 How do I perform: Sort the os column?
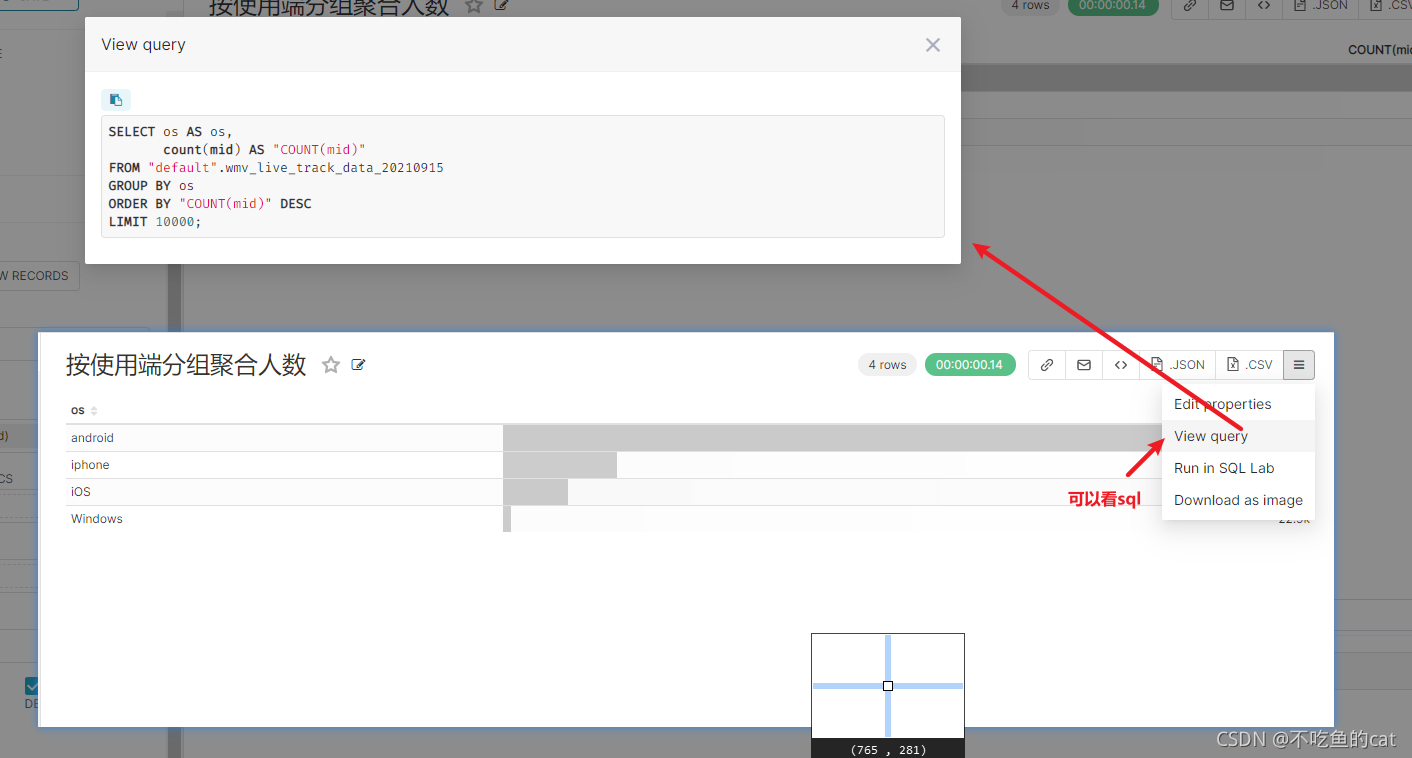(x=94, y=411)
